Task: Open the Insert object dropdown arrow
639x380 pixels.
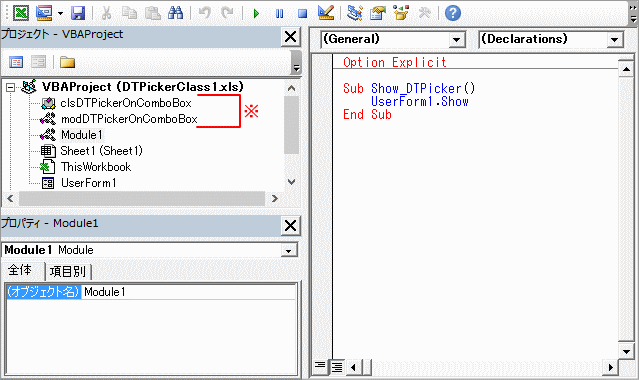Action: point(60,13)
